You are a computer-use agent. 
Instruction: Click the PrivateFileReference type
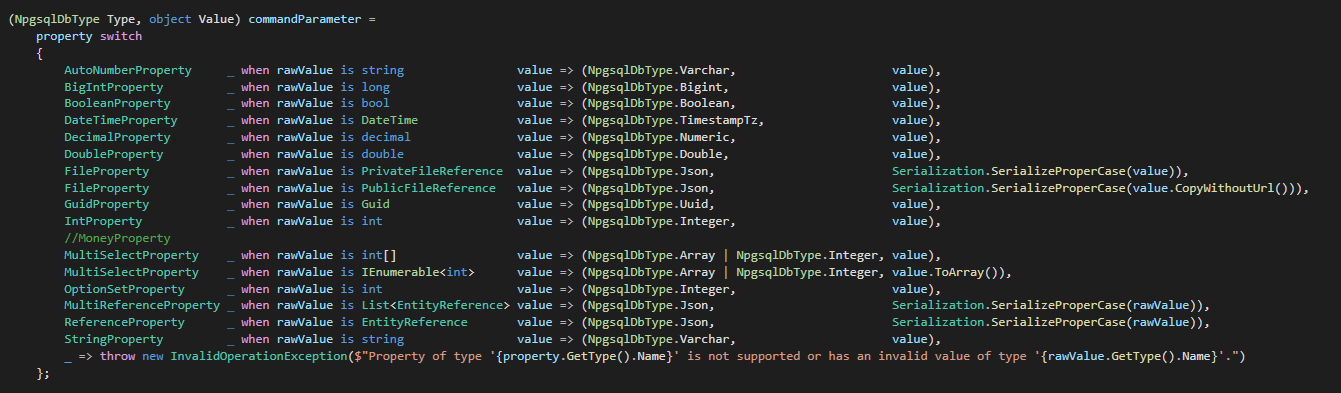point(432,172)
